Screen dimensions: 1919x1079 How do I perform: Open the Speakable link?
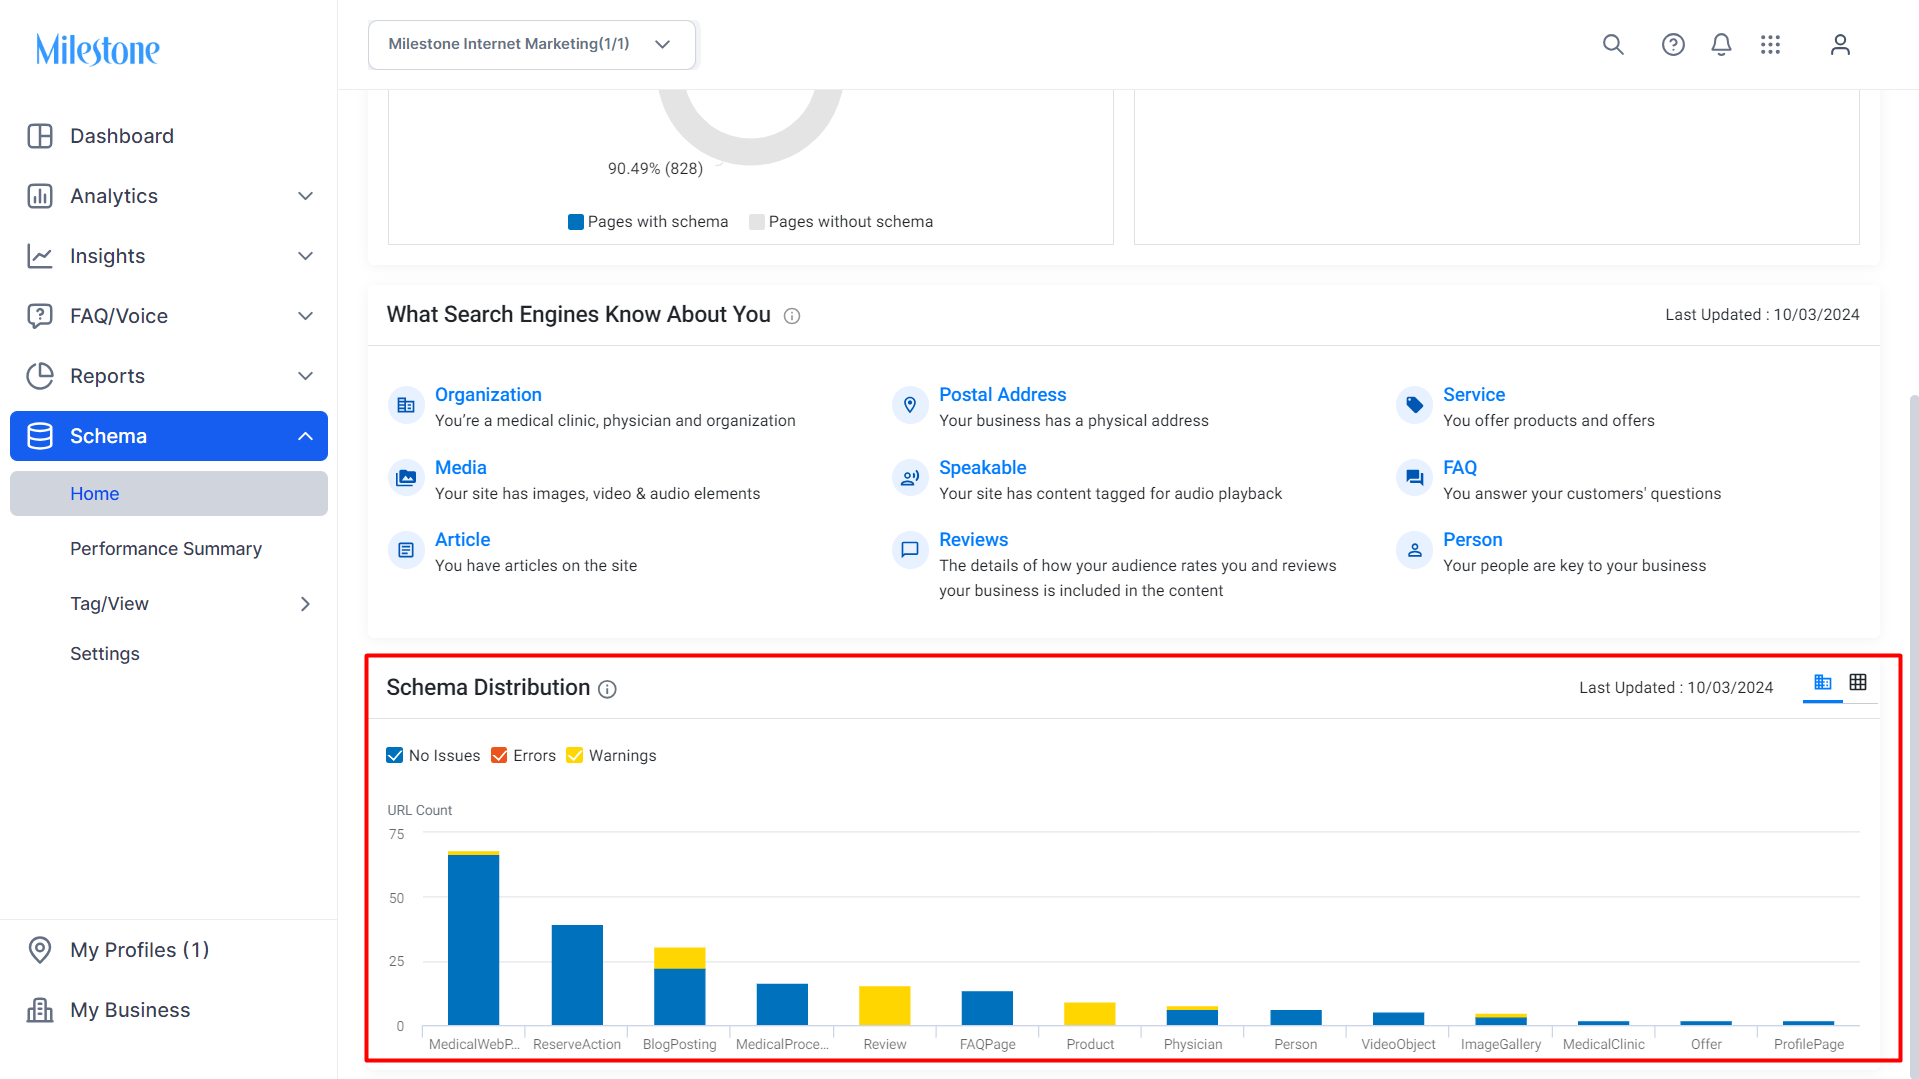click(x=982, y=468)
